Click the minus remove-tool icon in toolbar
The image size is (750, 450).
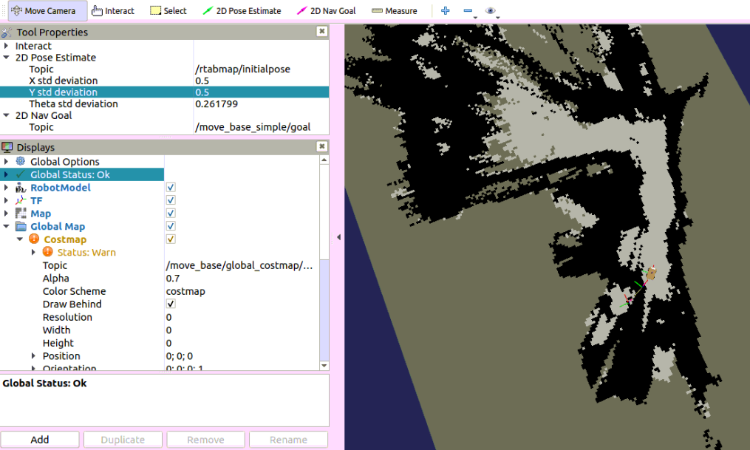tap(468, 11)
